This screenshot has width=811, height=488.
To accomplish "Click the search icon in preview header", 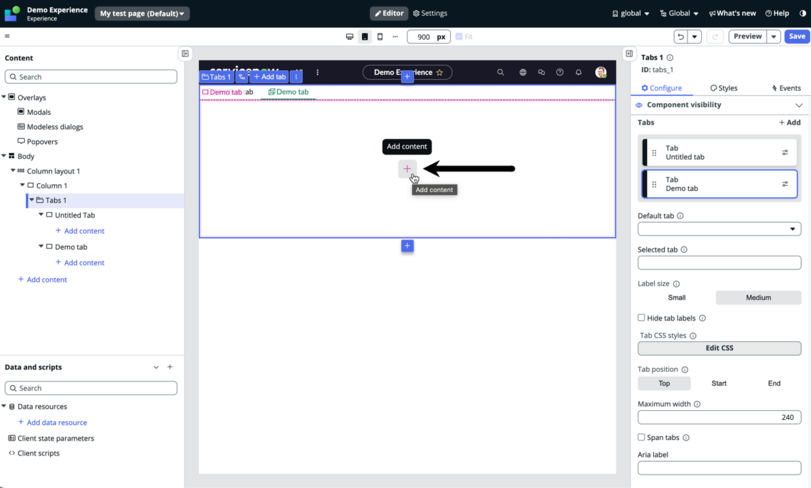I will tap(501, 72).
